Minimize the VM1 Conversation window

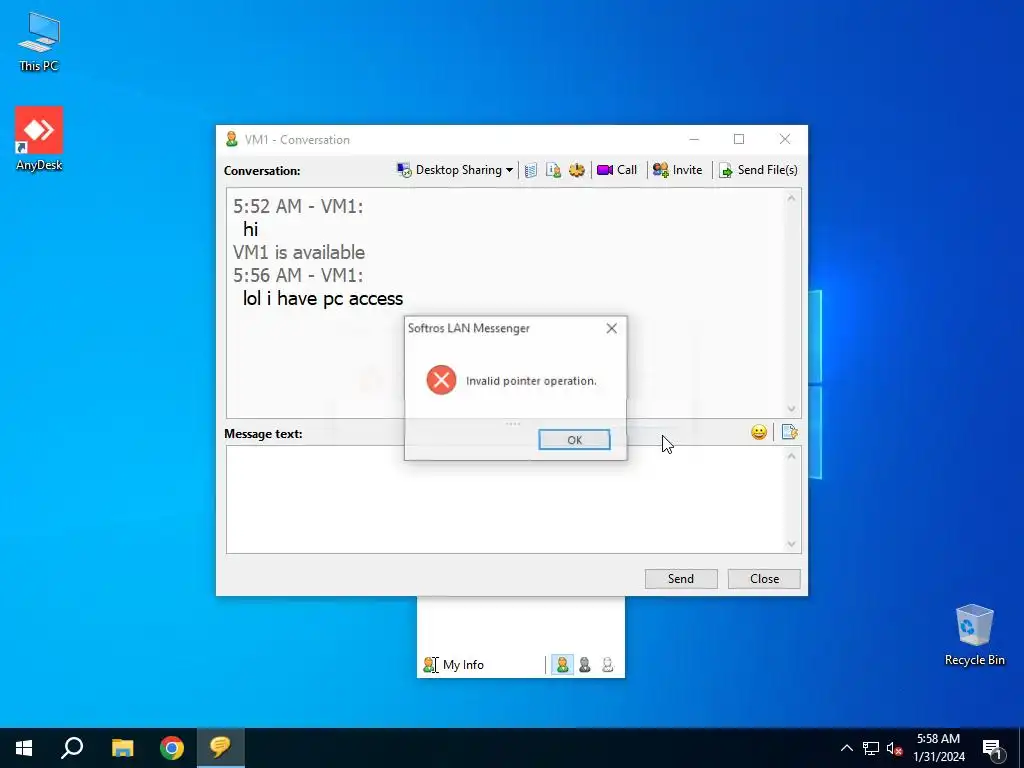[x=694, y=139]
